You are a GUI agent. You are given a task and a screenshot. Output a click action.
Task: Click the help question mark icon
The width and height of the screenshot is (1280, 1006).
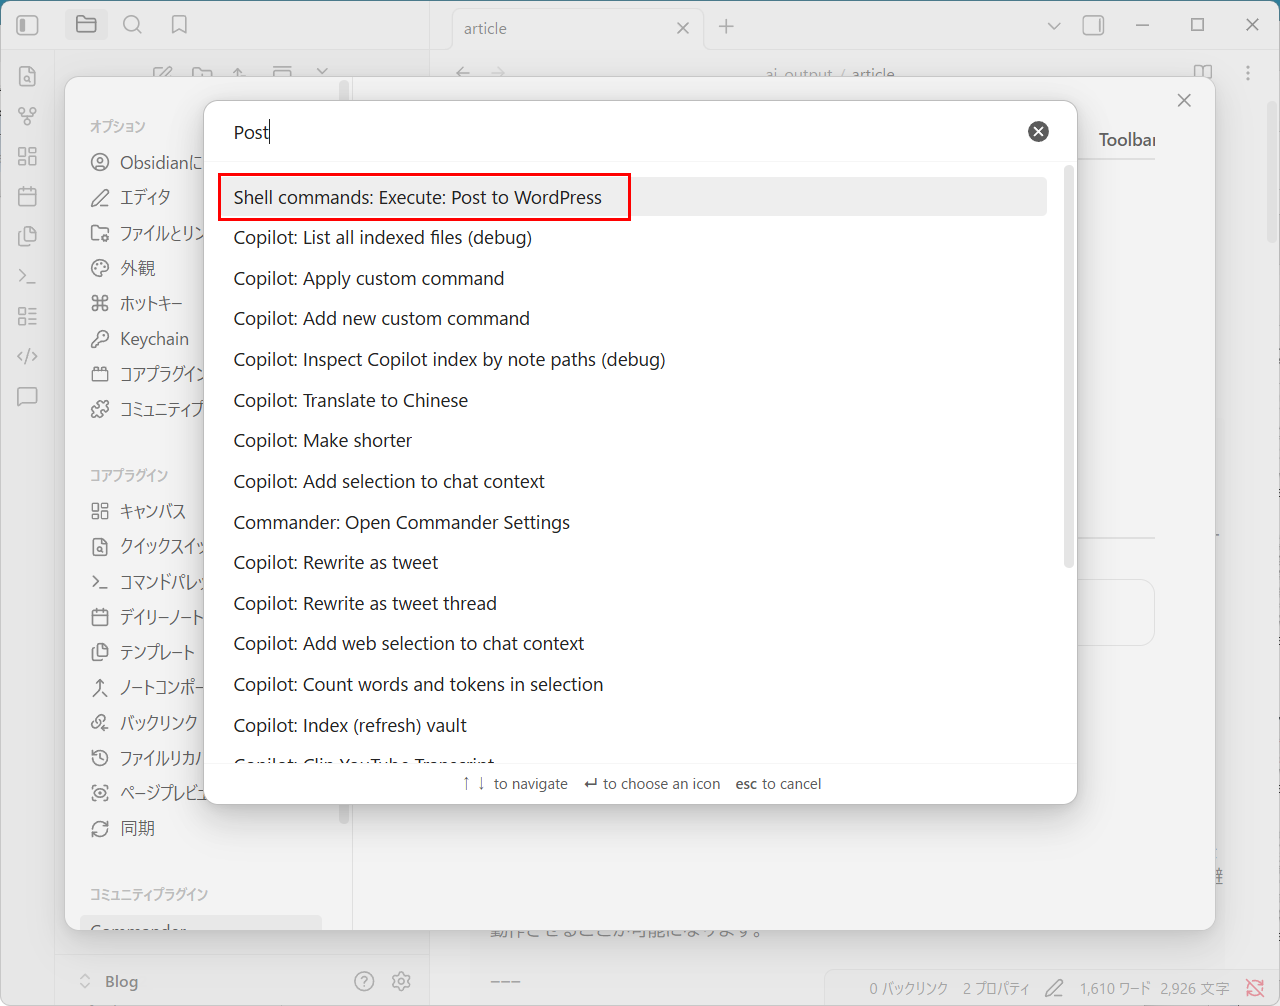point(364,981)
